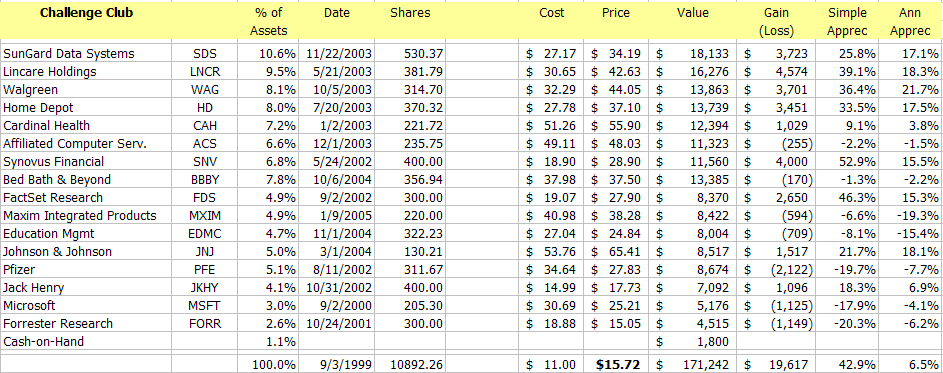Viewport: 943px width, 373px height.
Task: Click the total shares 10892.26
Action: click(x=410, y=364)
